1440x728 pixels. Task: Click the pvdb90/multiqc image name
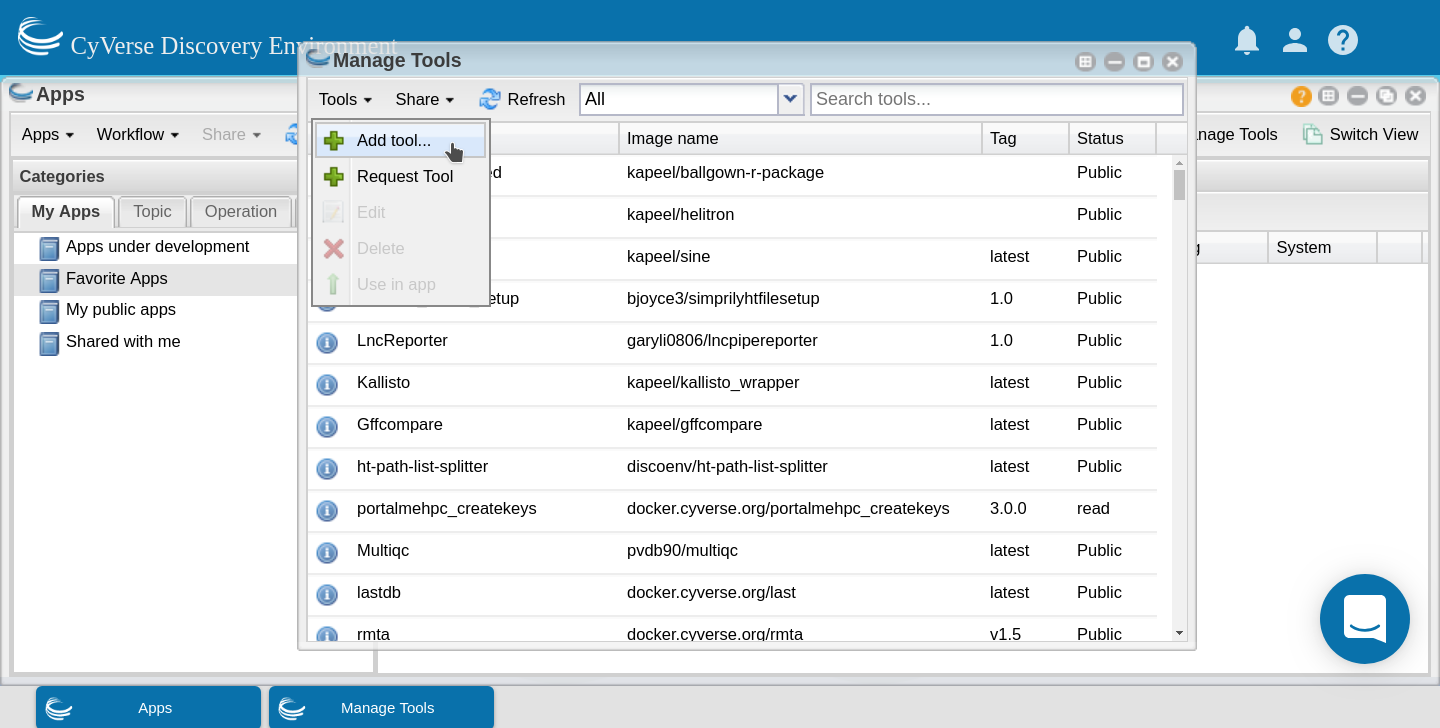pos(682,550)
